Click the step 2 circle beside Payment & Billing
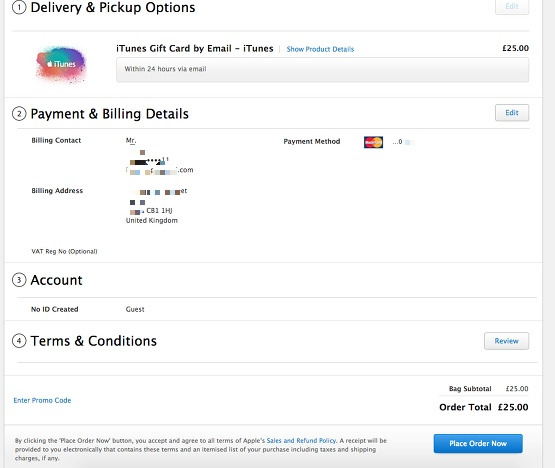Screen dimensions: 555x468 [x=19, y=114]
